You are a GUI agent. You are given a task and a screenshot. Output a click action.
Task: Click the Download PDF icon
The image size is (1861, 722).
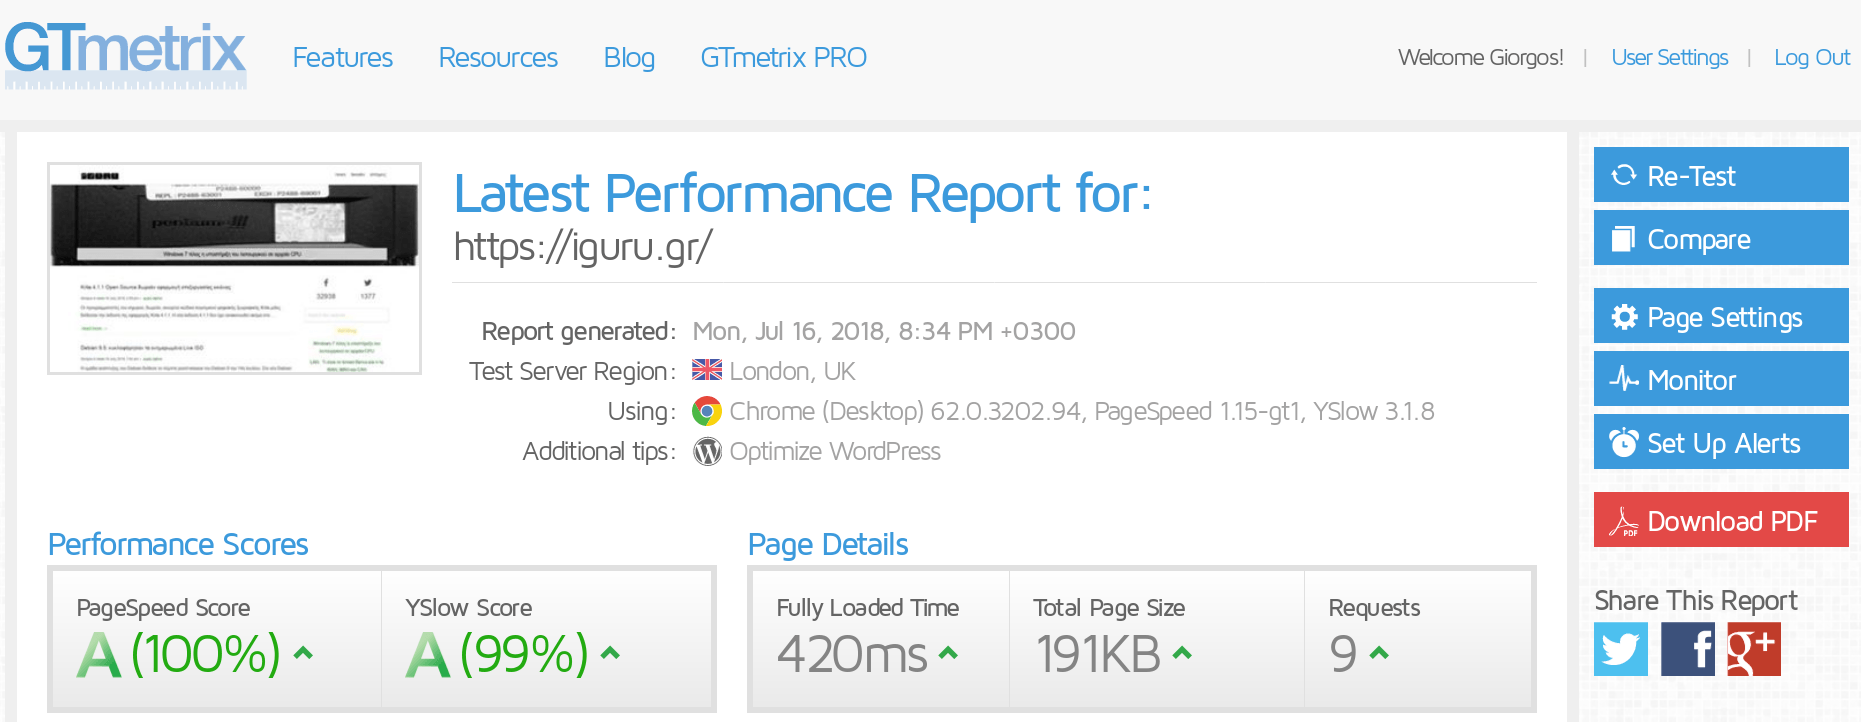click(x=1623, y=521)
